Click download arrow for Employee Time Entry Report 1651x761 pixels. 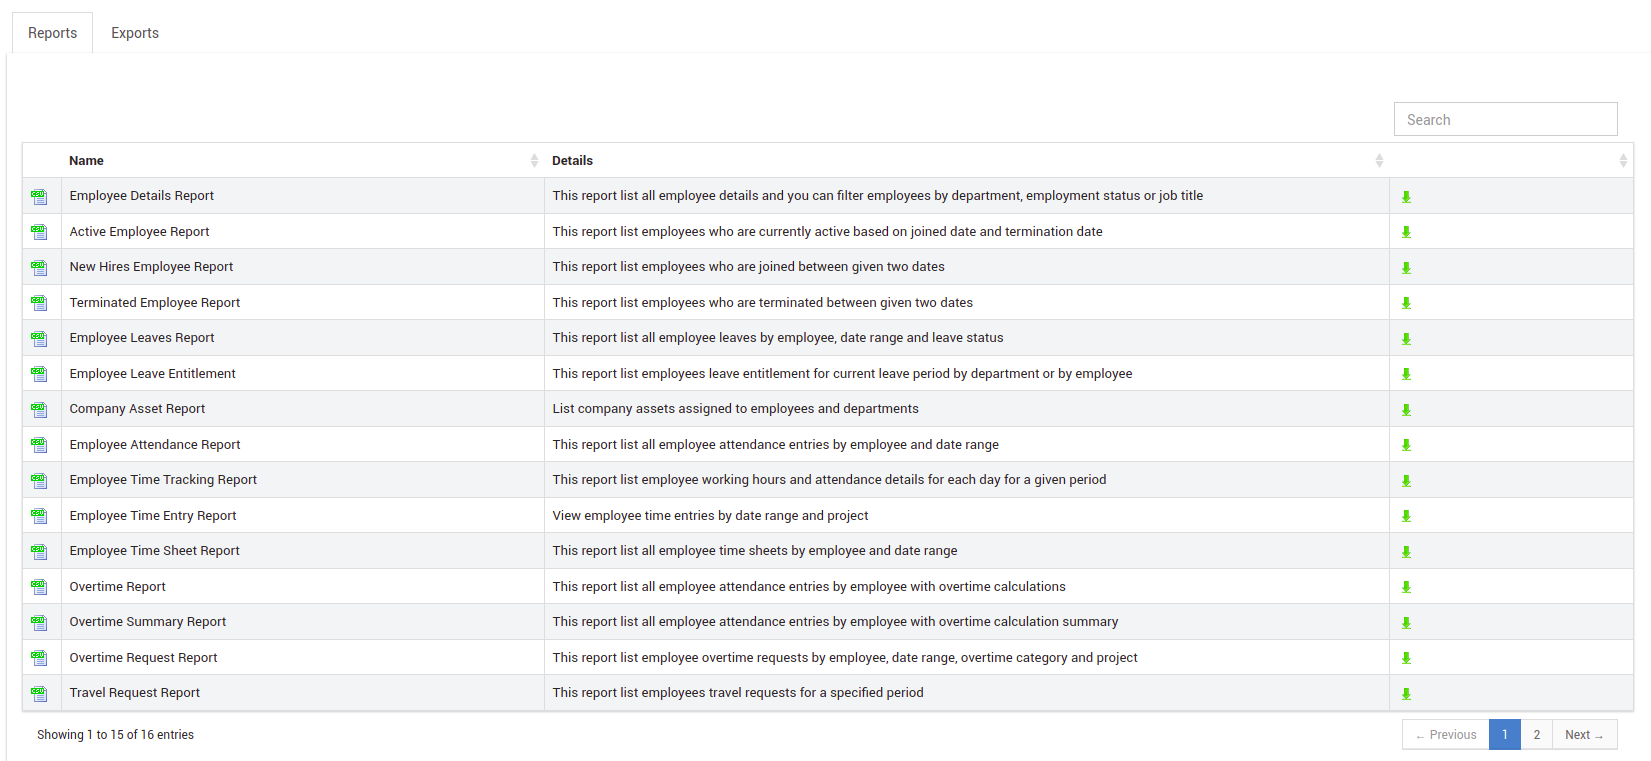coord(1406,516)
